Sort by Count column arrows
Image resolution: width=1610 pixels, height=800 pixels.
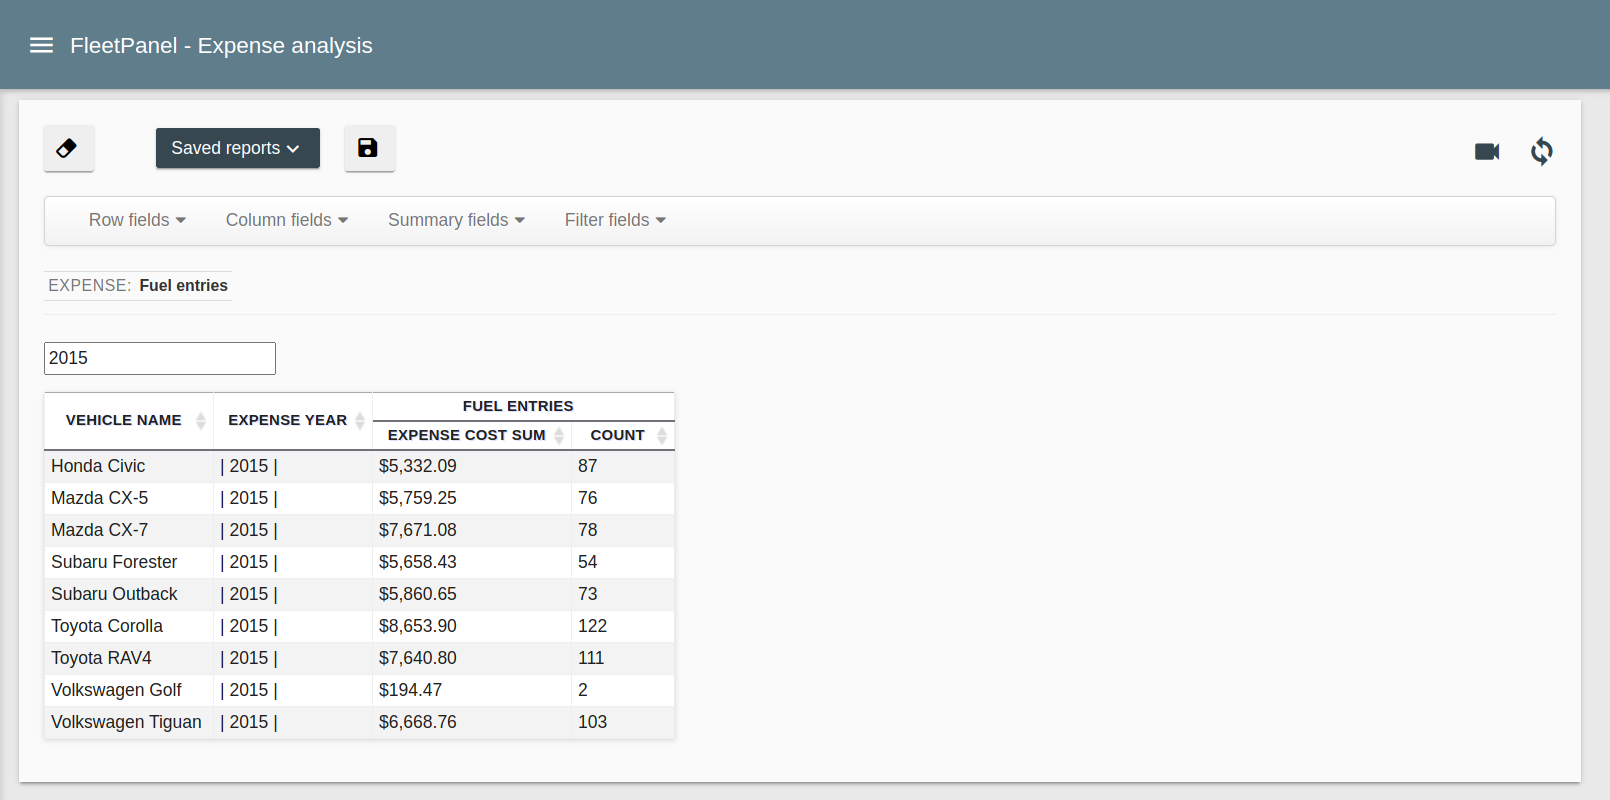(x=661, y=436)
